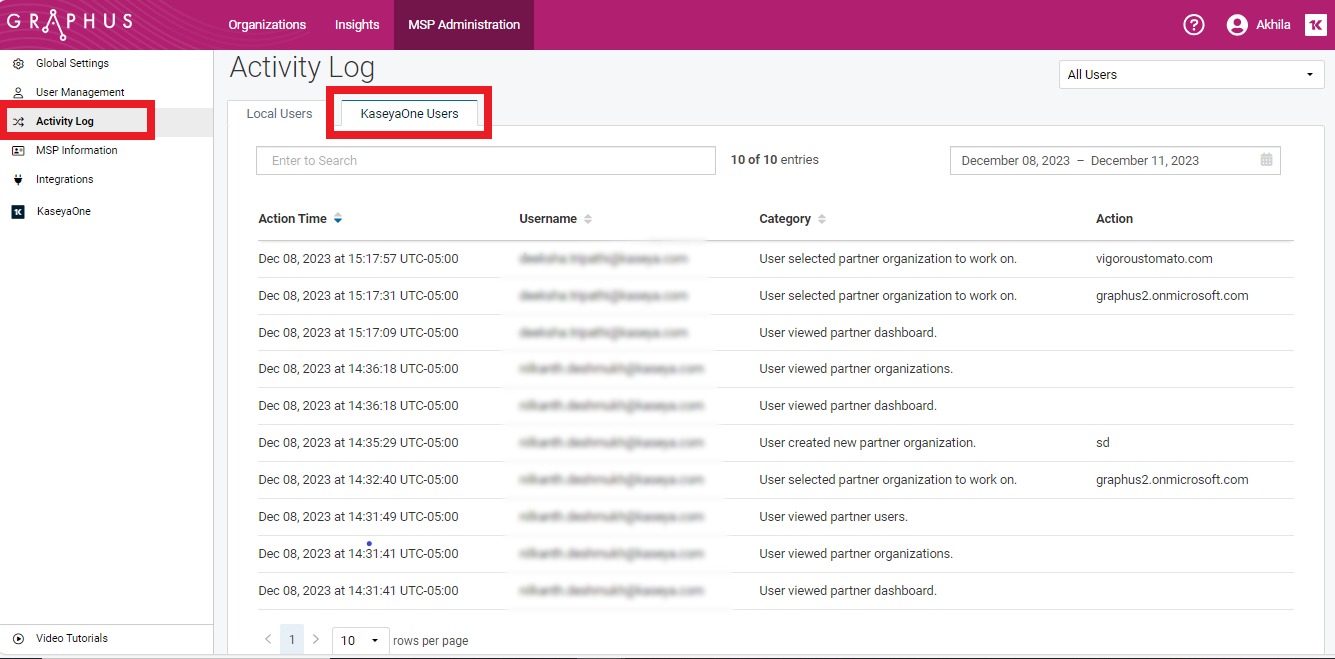Screen dimensions: 1335x659
Task: Click the MSP Information card icon
Action: click(x=18, y=151)
